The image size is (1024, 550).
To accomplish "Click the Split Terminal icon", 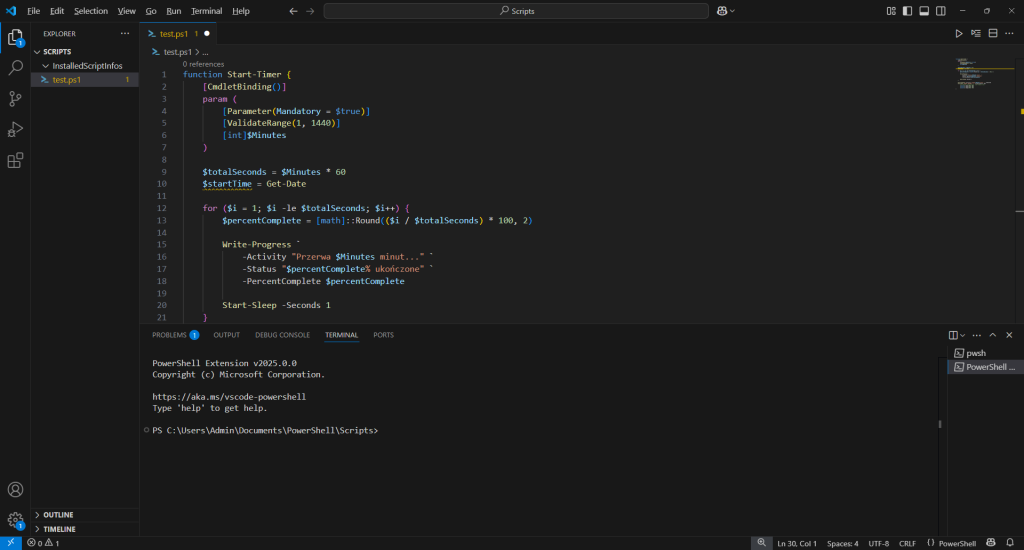I will pos(953,335).
